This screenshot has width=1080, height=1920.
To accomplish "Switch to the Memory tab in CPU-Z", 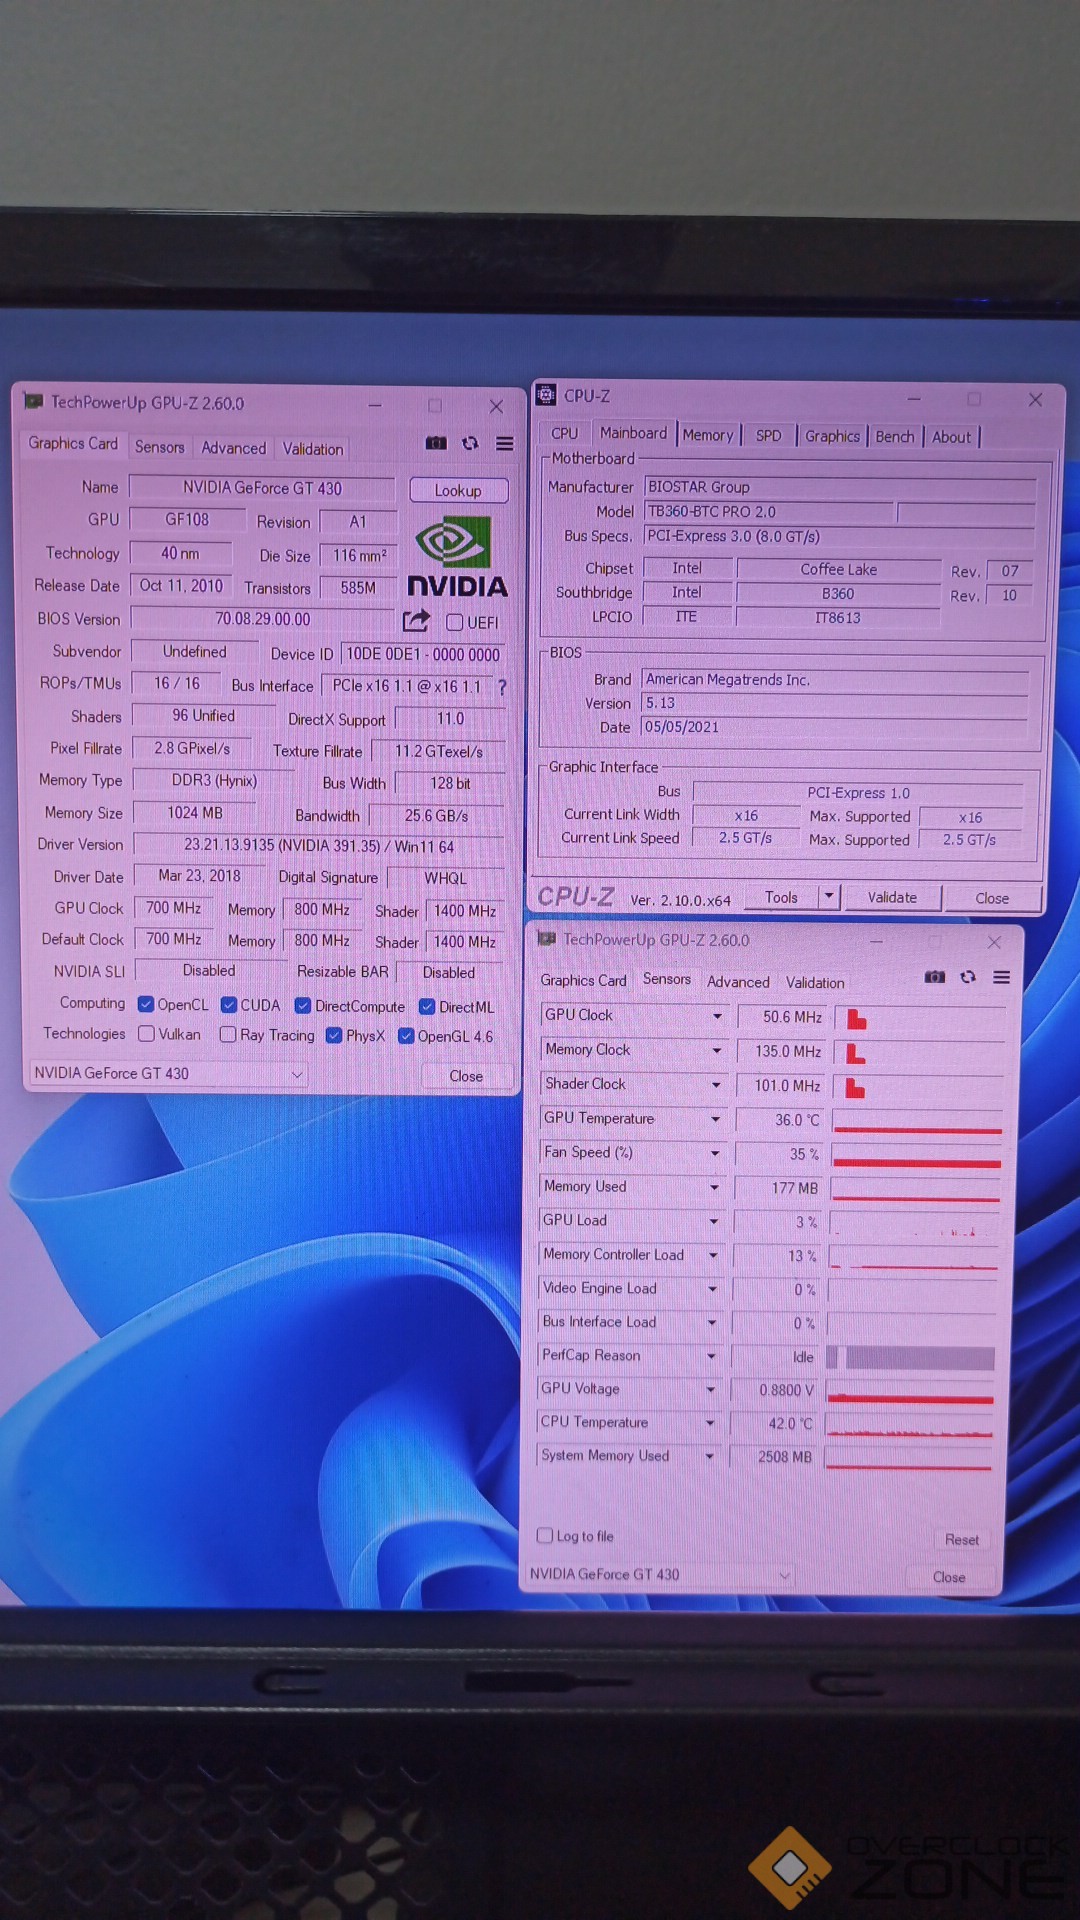I will 708,435.
